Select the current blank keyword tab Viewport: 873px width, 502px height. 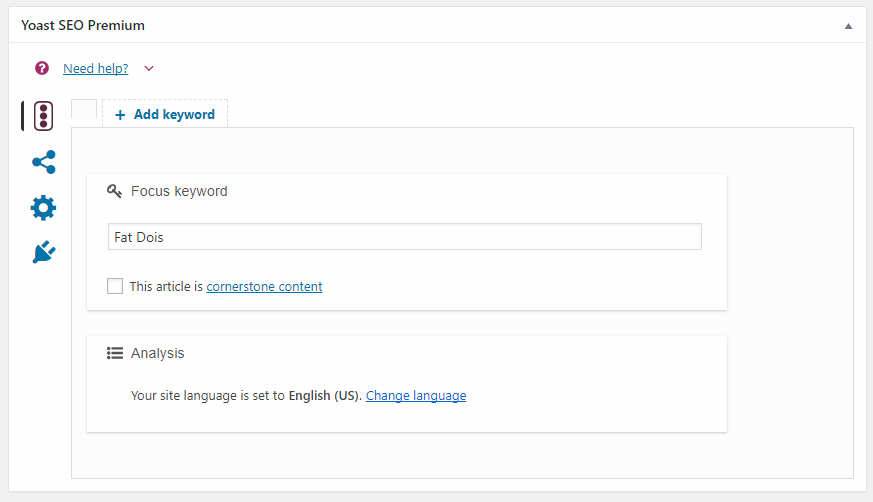tap(84, 109)
